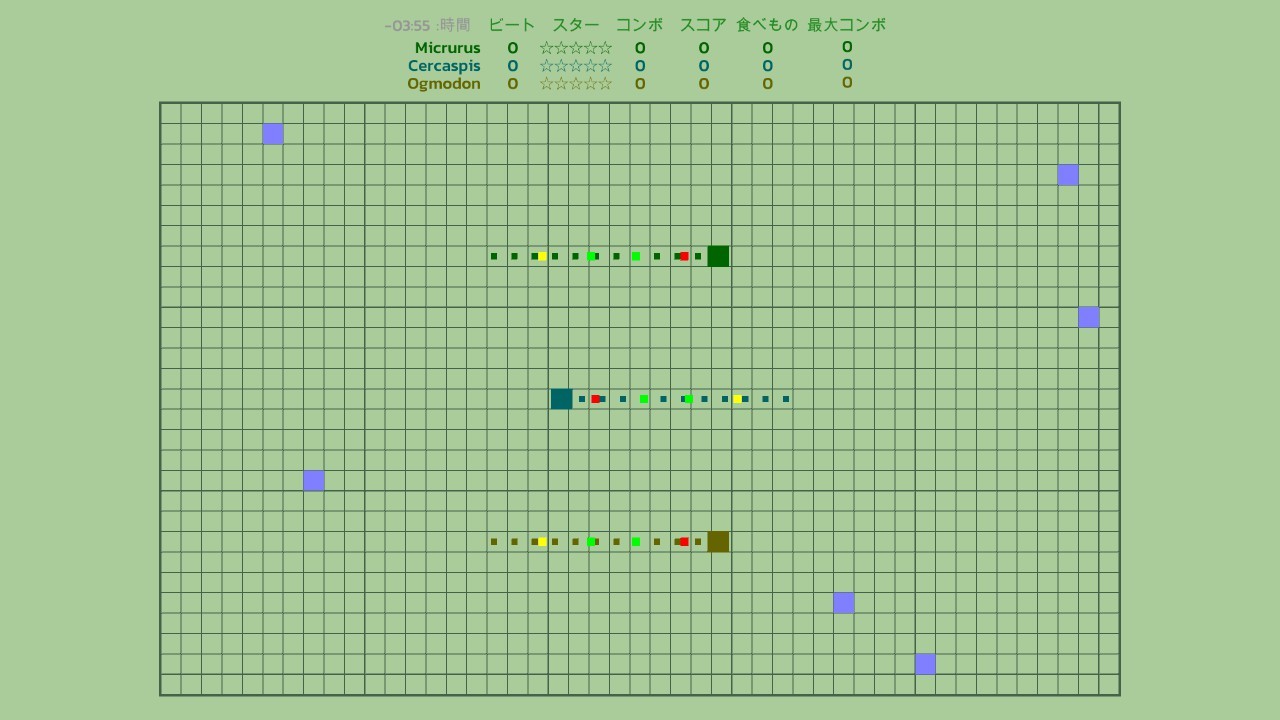The width and height of the screenshot is (1280, 720).
Task: Click the Micrurus star rating
Action: pos(576,48)
